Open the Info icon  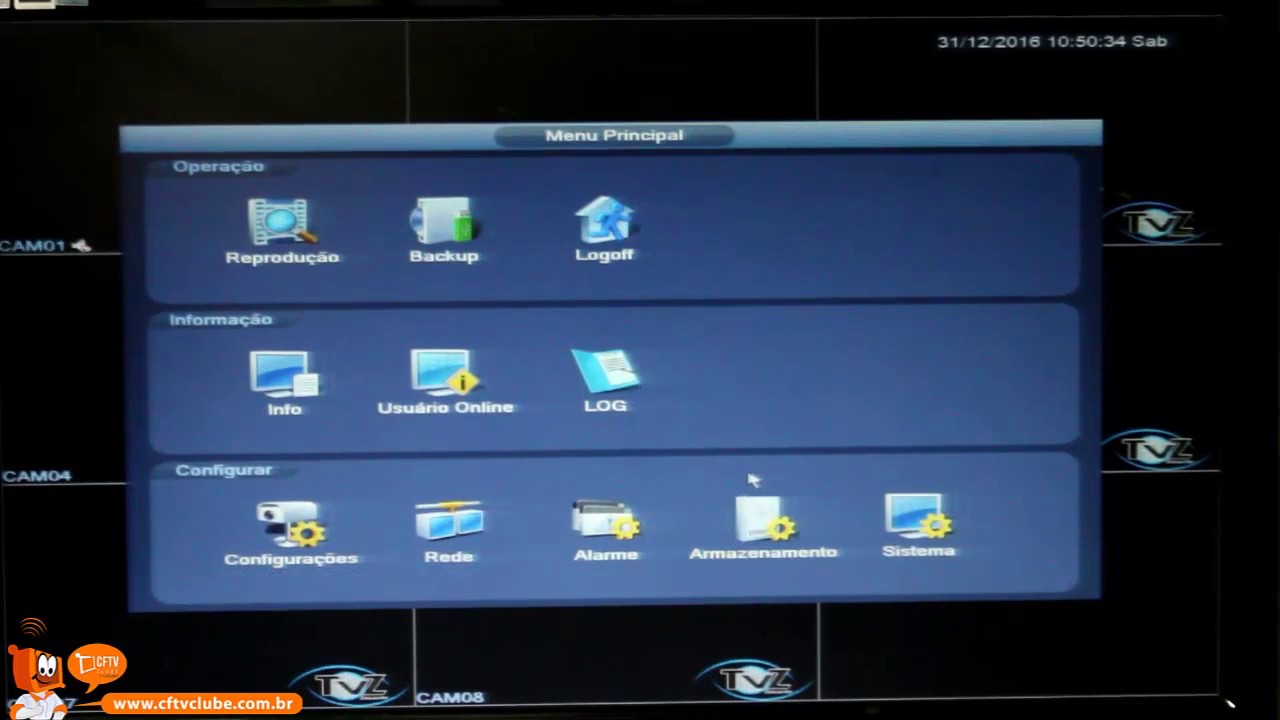[x=284, y=374]
